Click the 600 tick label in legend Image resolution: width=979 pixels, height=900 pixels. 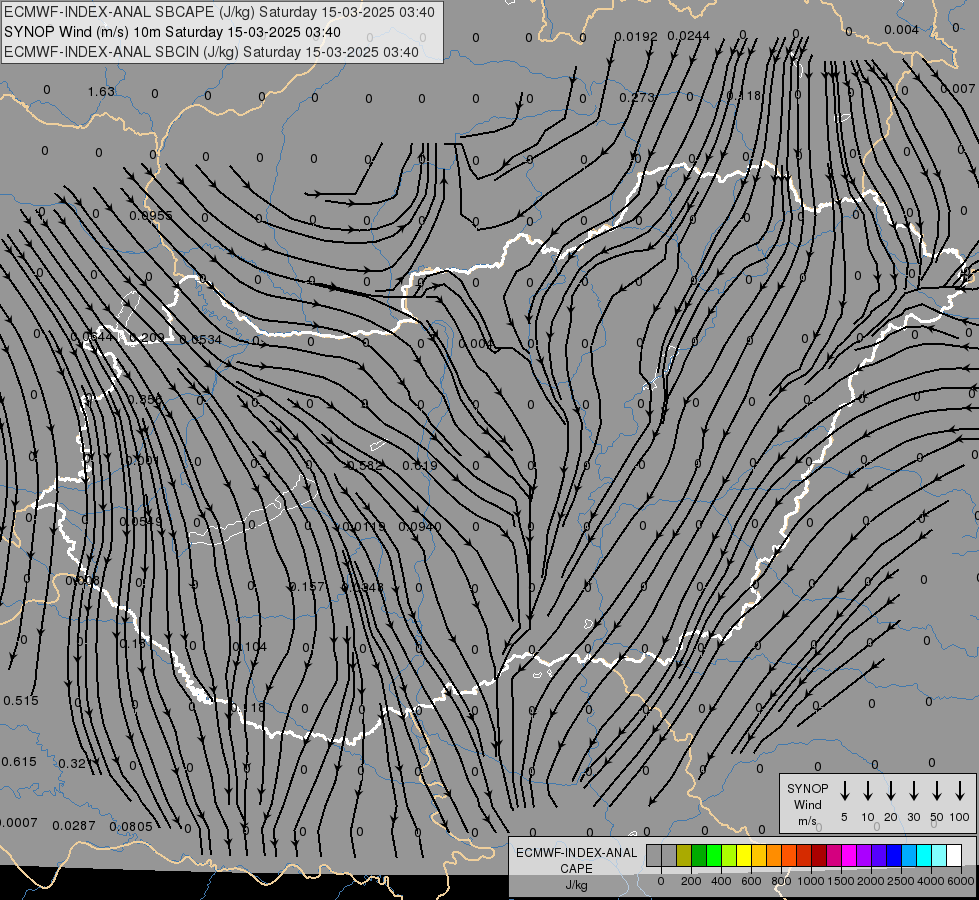(751, 881)
